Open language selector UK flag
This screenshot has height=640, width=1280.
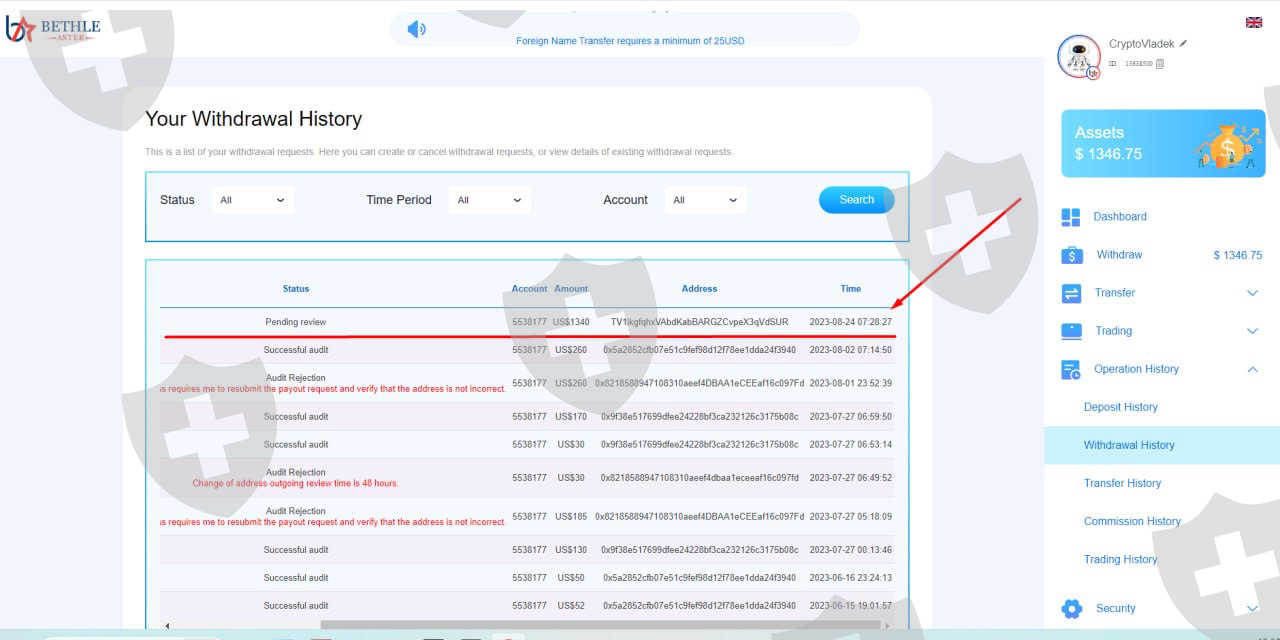tap(1253, 22)
